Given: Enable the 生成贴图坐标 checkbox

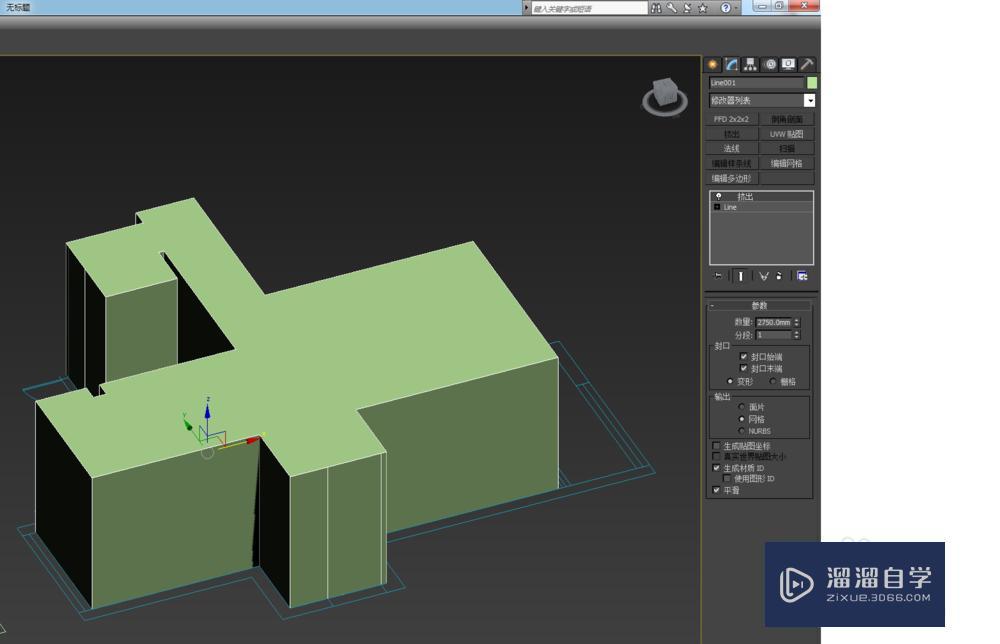Looking at the screenshot, I should (716, 446).
